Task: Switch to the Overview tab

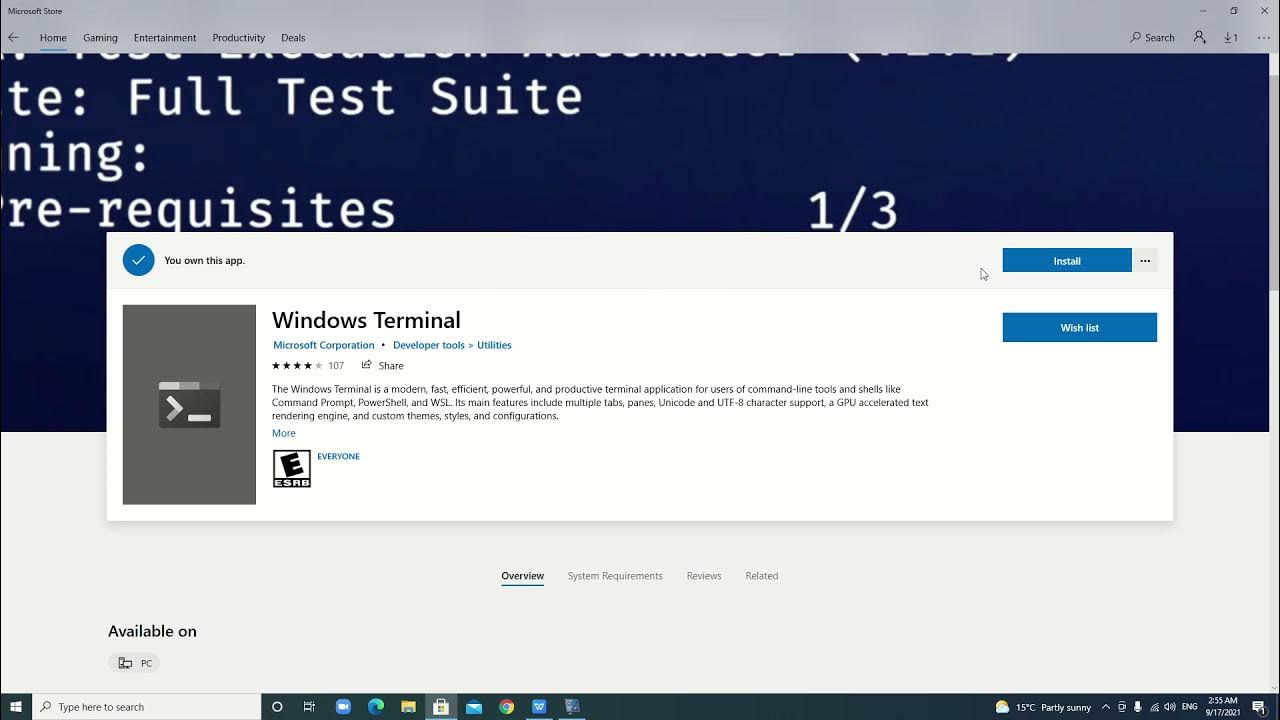Action: (523, 576)
